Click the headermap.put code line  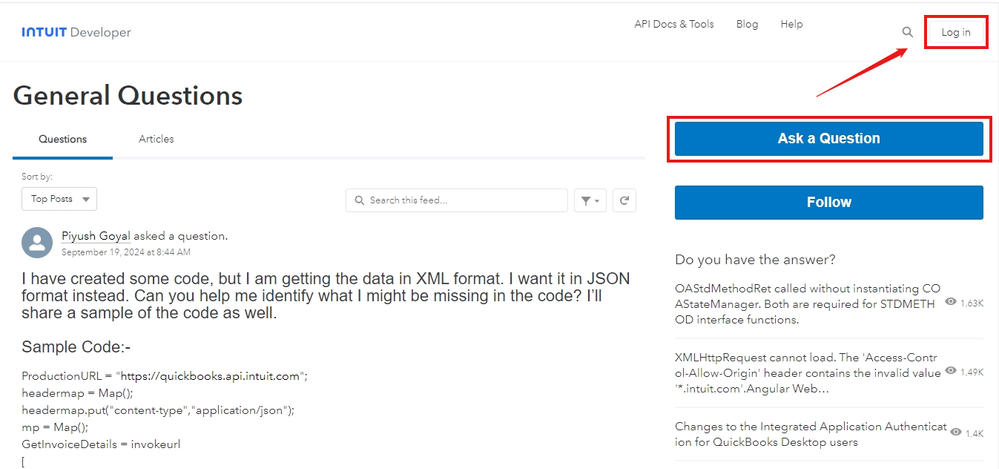[158, 410]
